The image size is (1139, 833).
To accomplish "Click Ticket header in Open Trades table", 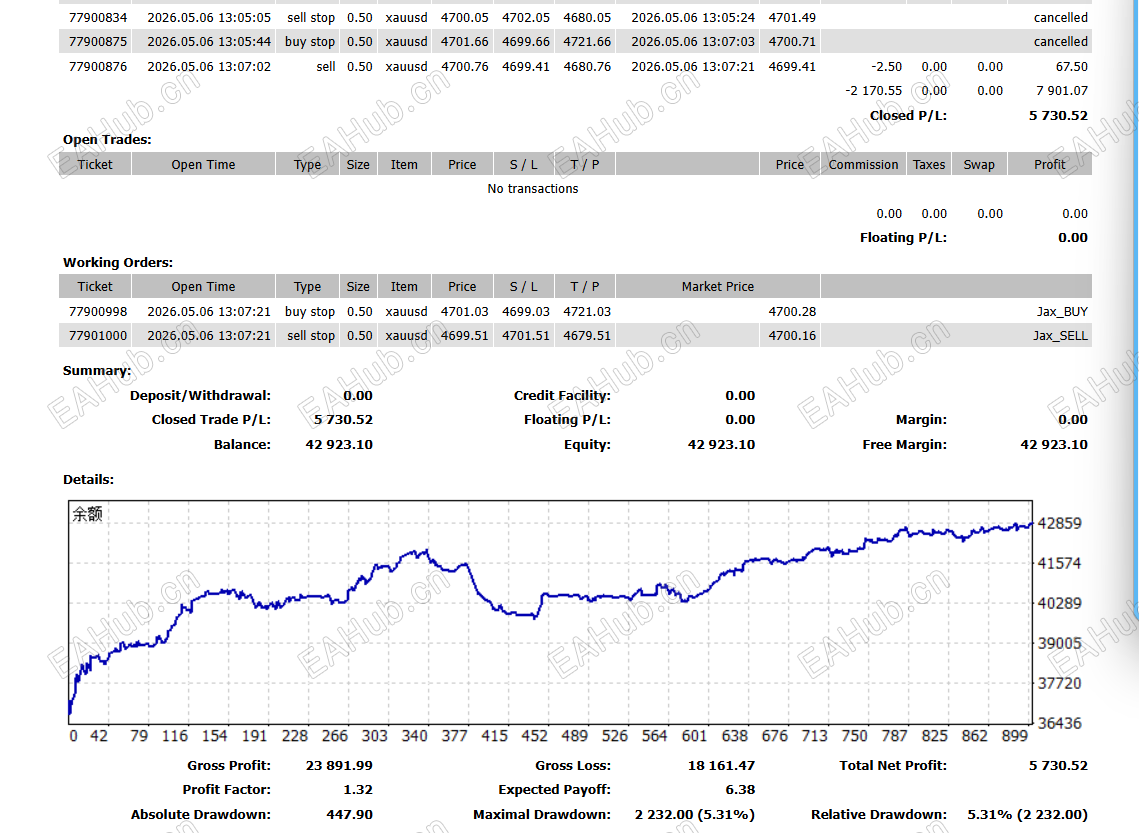I will coord(95,165).
